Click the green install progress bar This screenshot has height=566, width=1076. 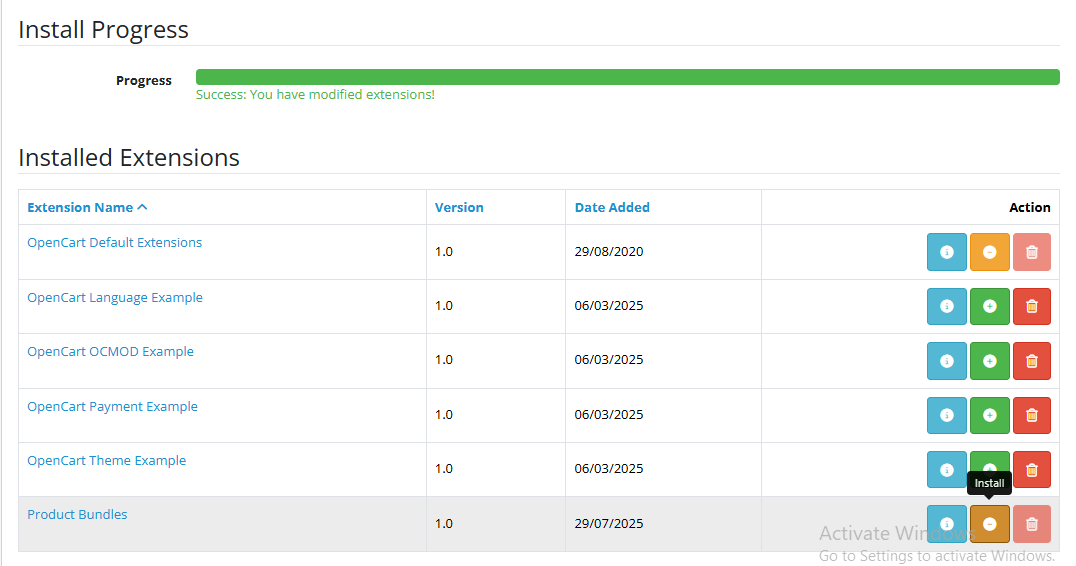(627, 77)
